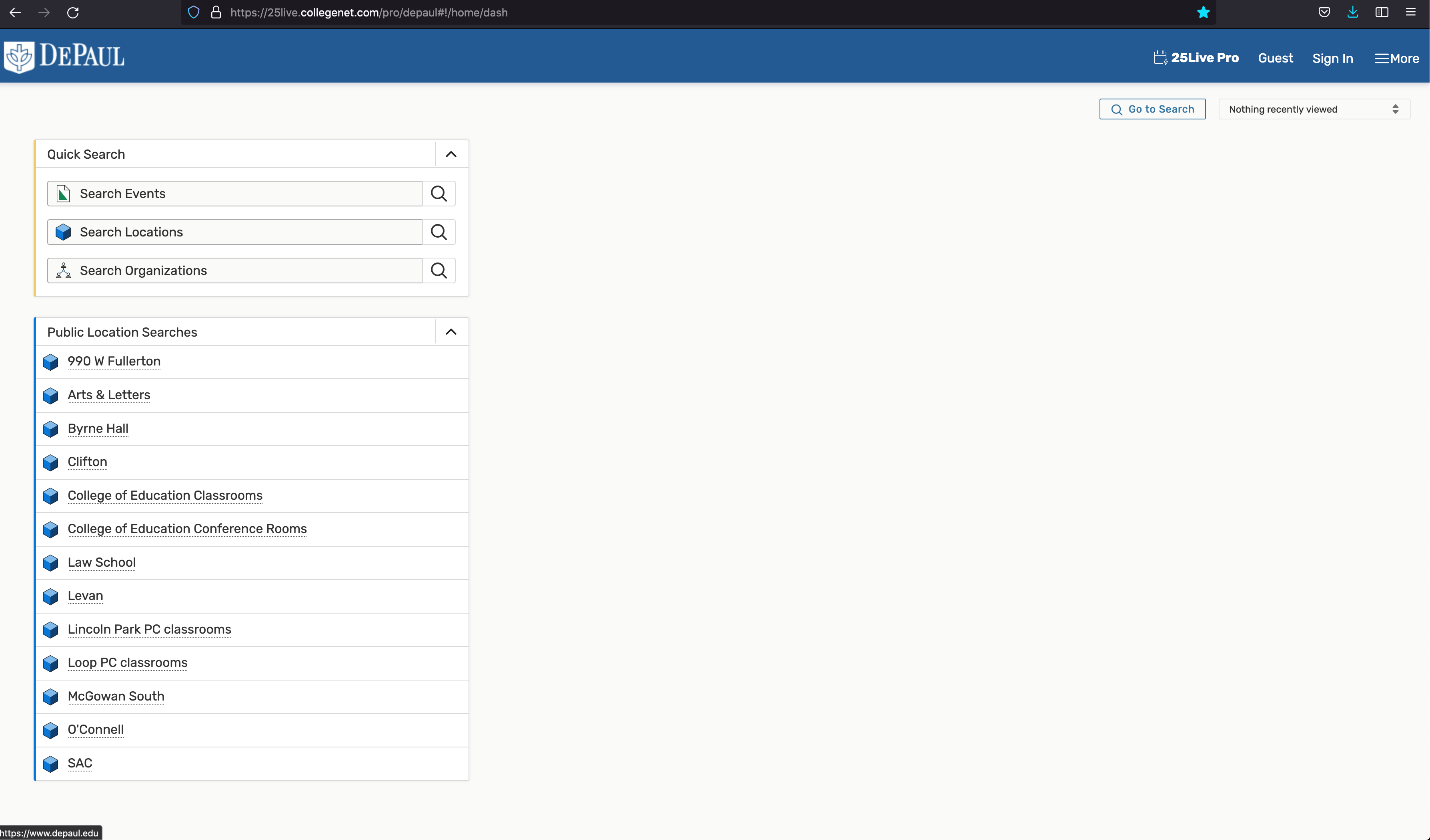Open the Byrne Hall location search
1430x840 pixels.
click(x=98, y=429)
